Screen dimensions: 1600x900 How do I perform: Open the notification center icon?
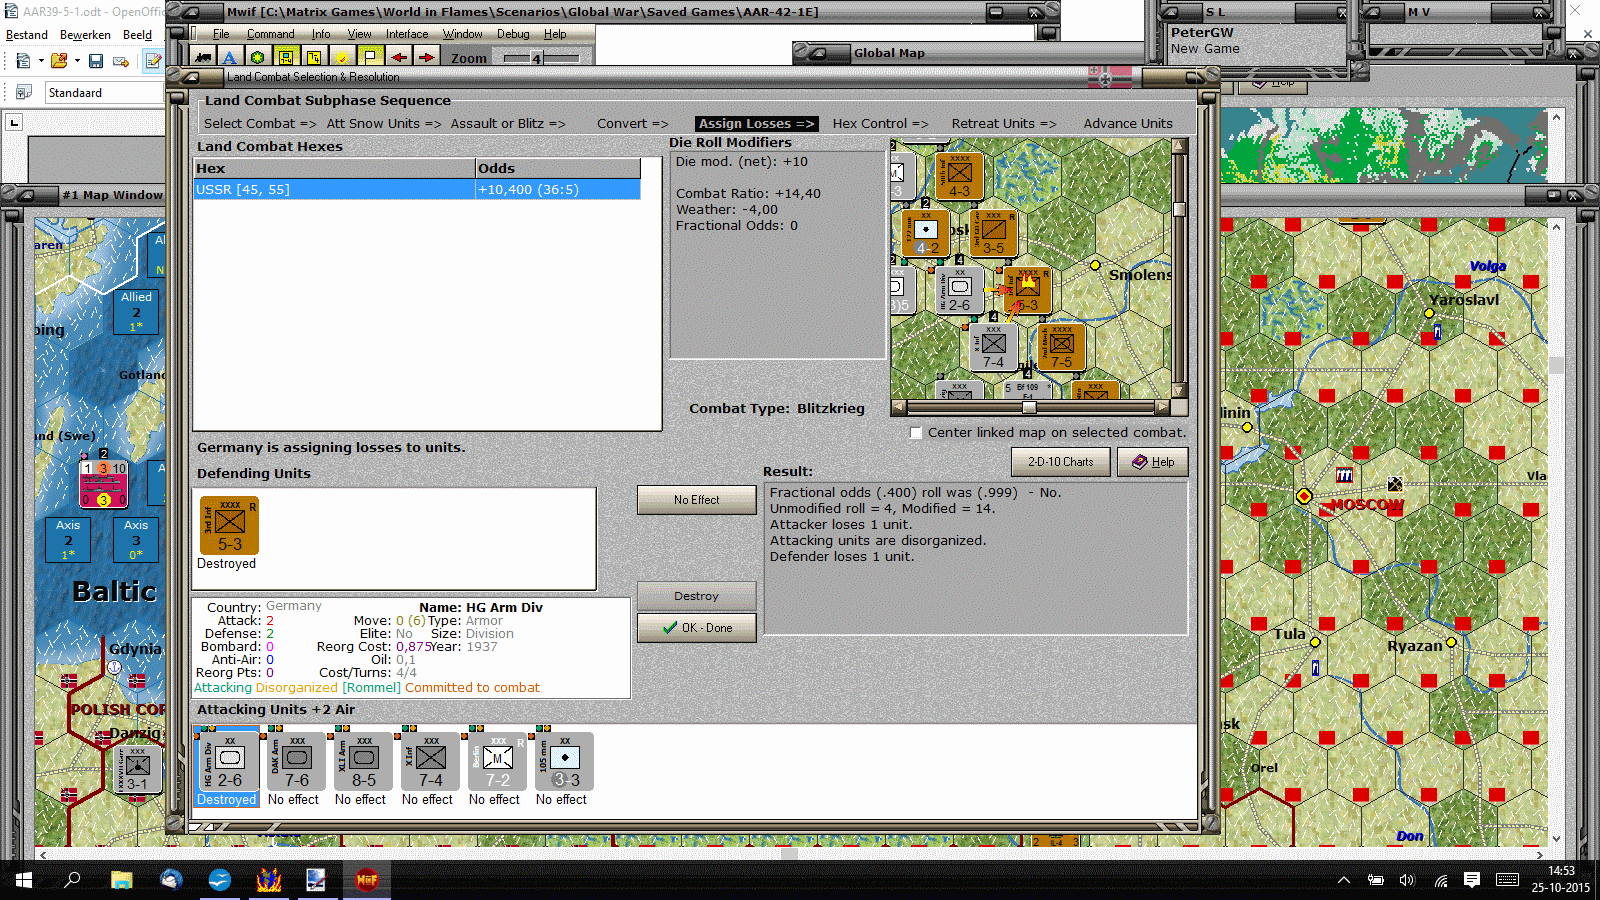pos(1472,880)
